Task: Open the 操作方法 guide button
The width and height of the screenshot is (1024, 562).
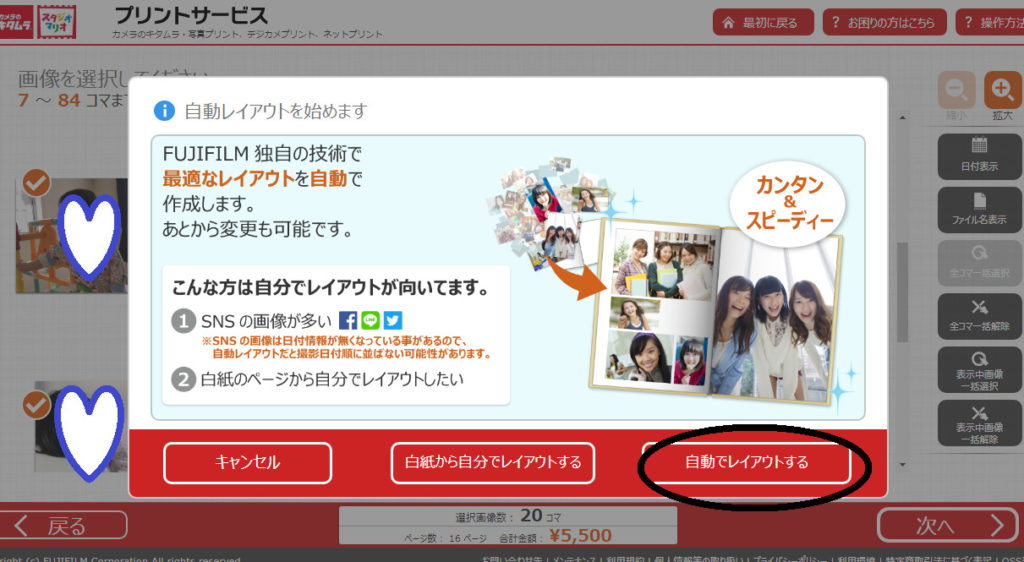Action: (990, 23)
